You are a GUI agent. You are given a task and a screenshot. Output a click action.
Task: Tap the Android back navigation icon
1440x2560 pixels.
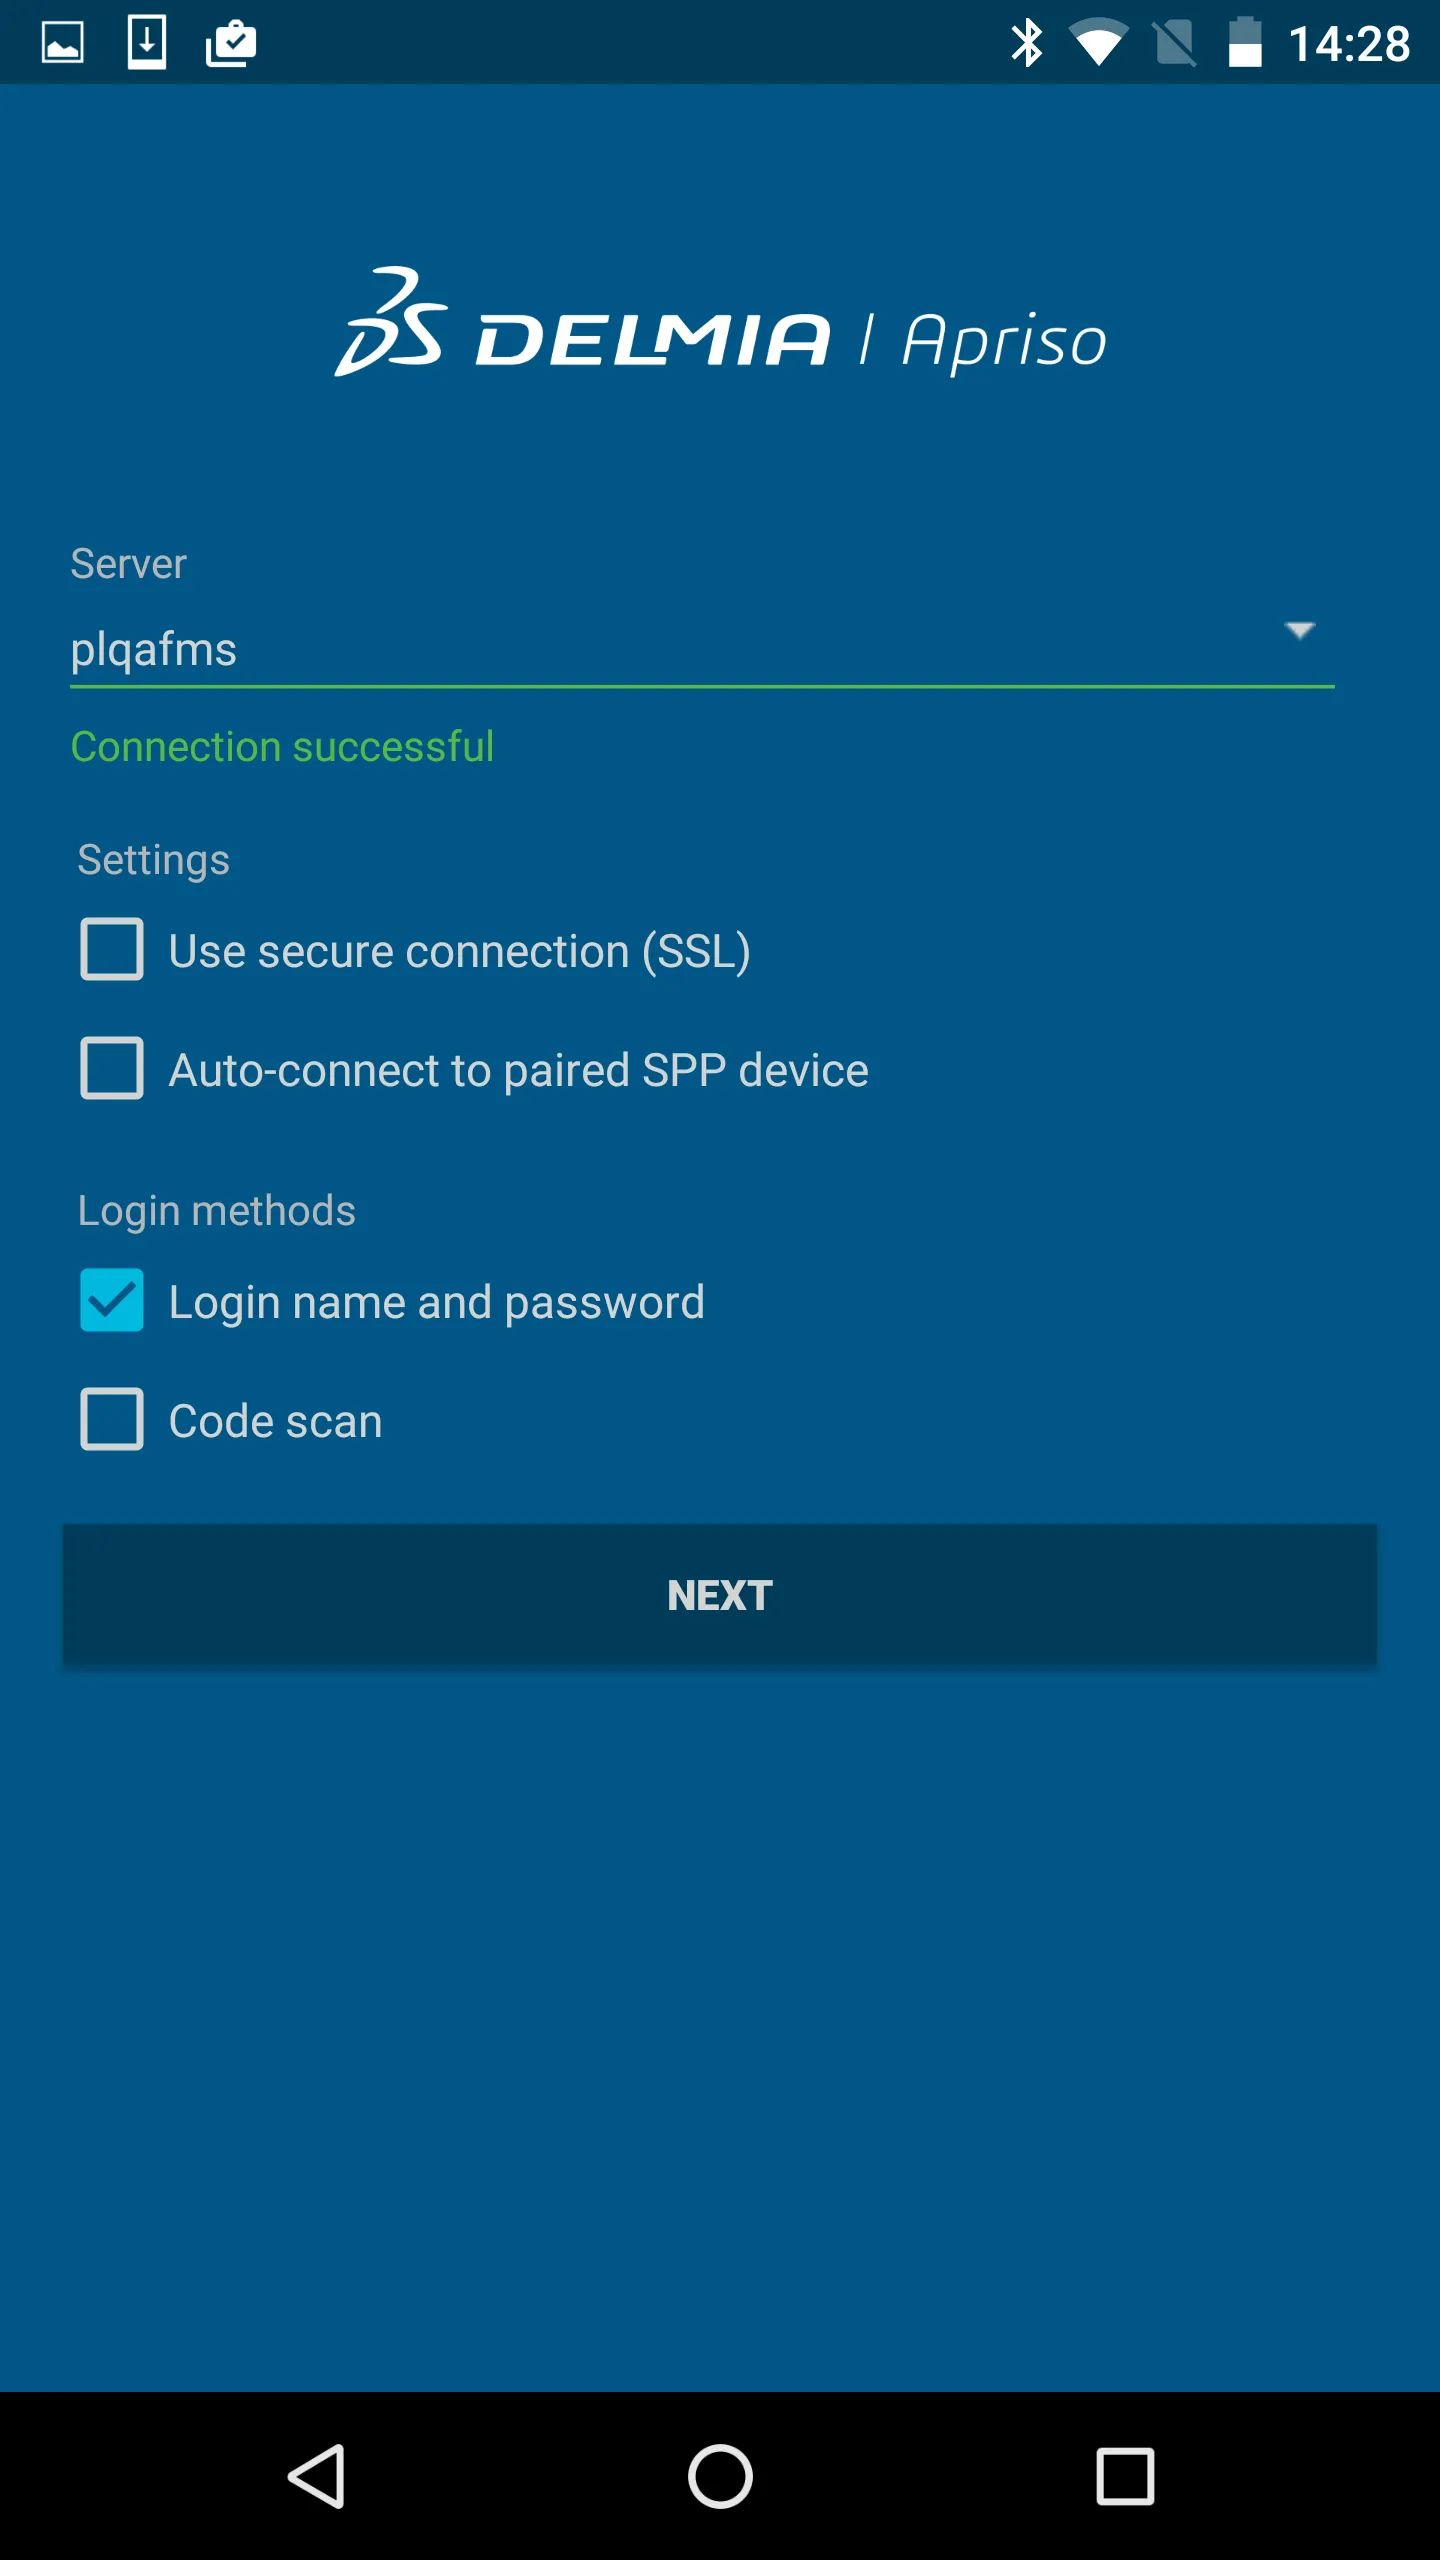point(317,2476)
